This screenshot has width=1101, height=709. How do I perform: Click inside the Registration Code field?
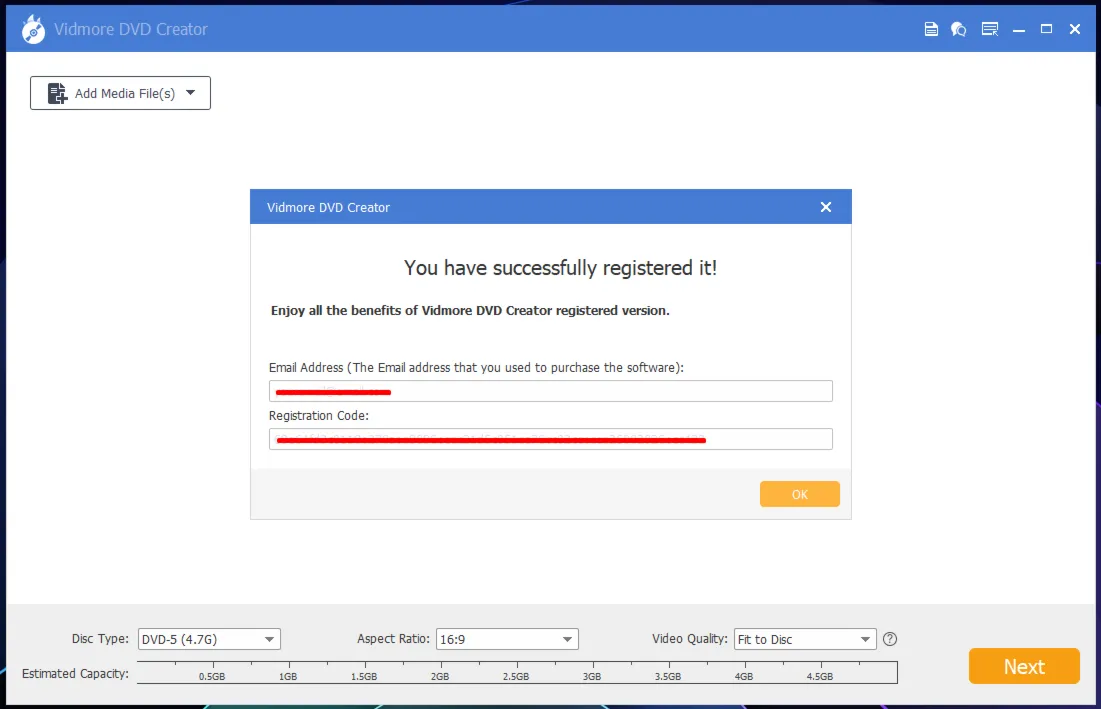click(550, 439)
